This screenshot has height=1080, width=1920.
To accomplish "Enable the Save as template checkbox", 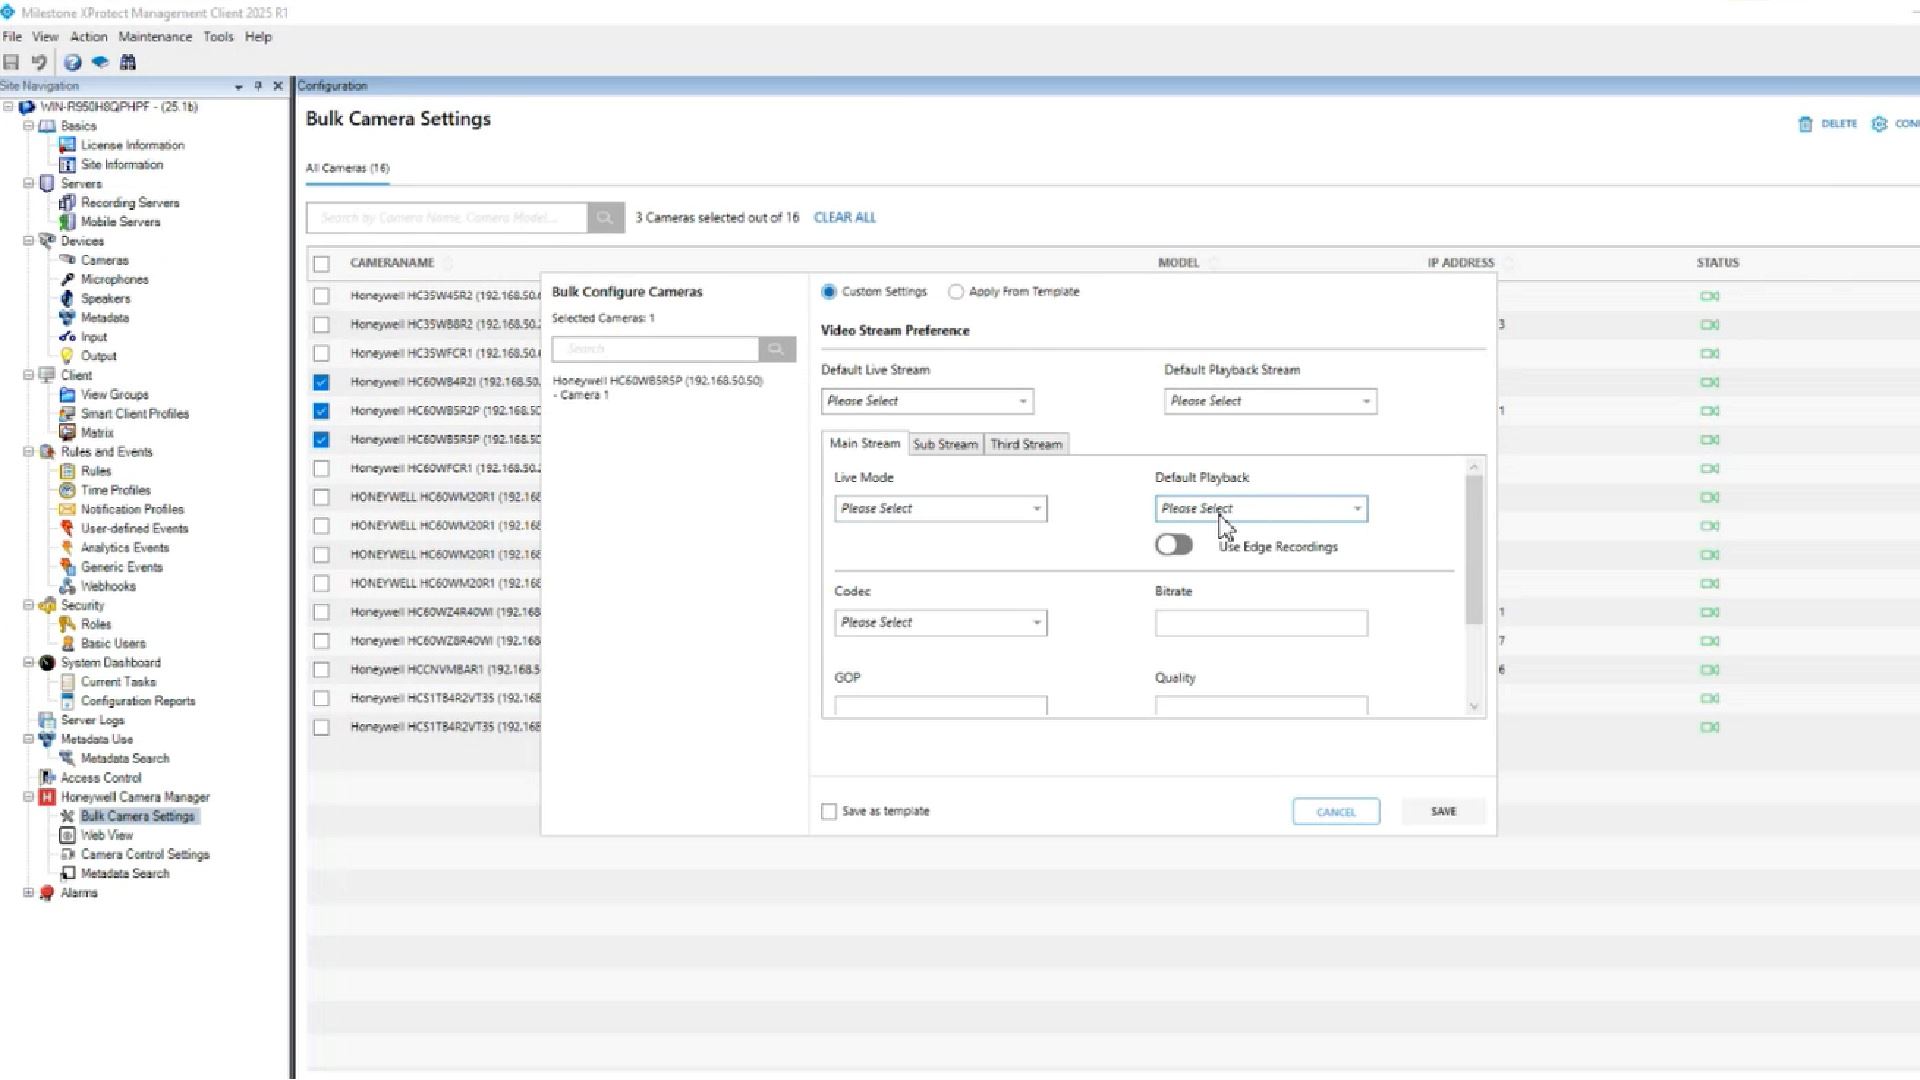I will (829, 812).
